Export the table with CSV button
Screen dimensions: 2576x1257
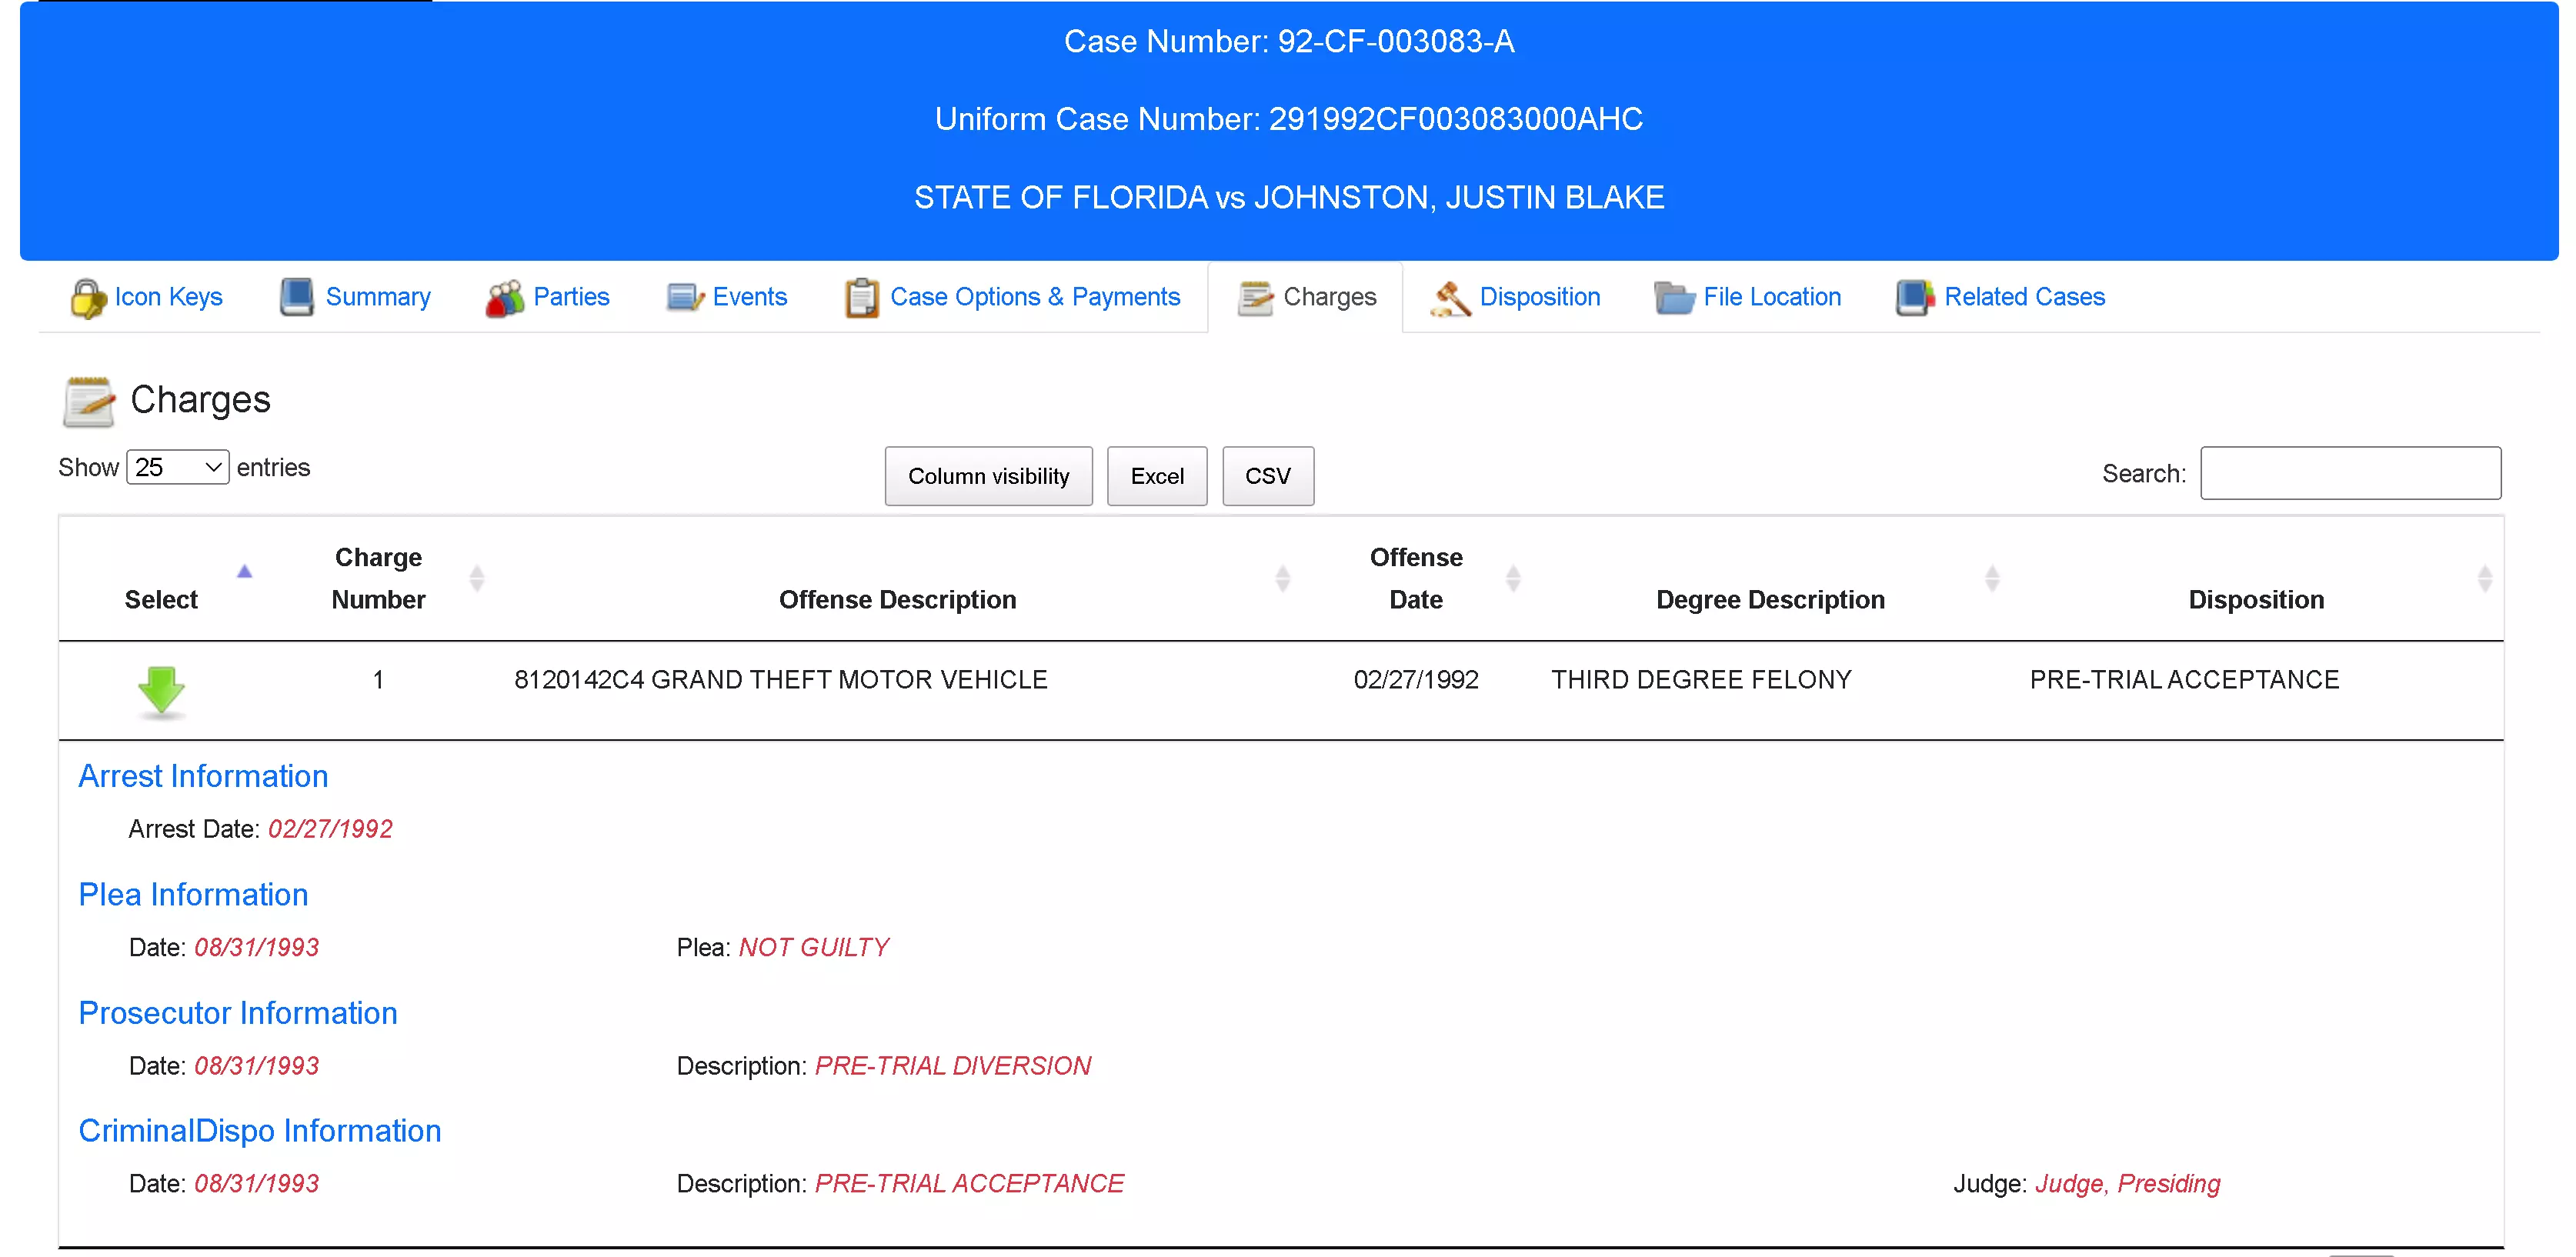1268,476
